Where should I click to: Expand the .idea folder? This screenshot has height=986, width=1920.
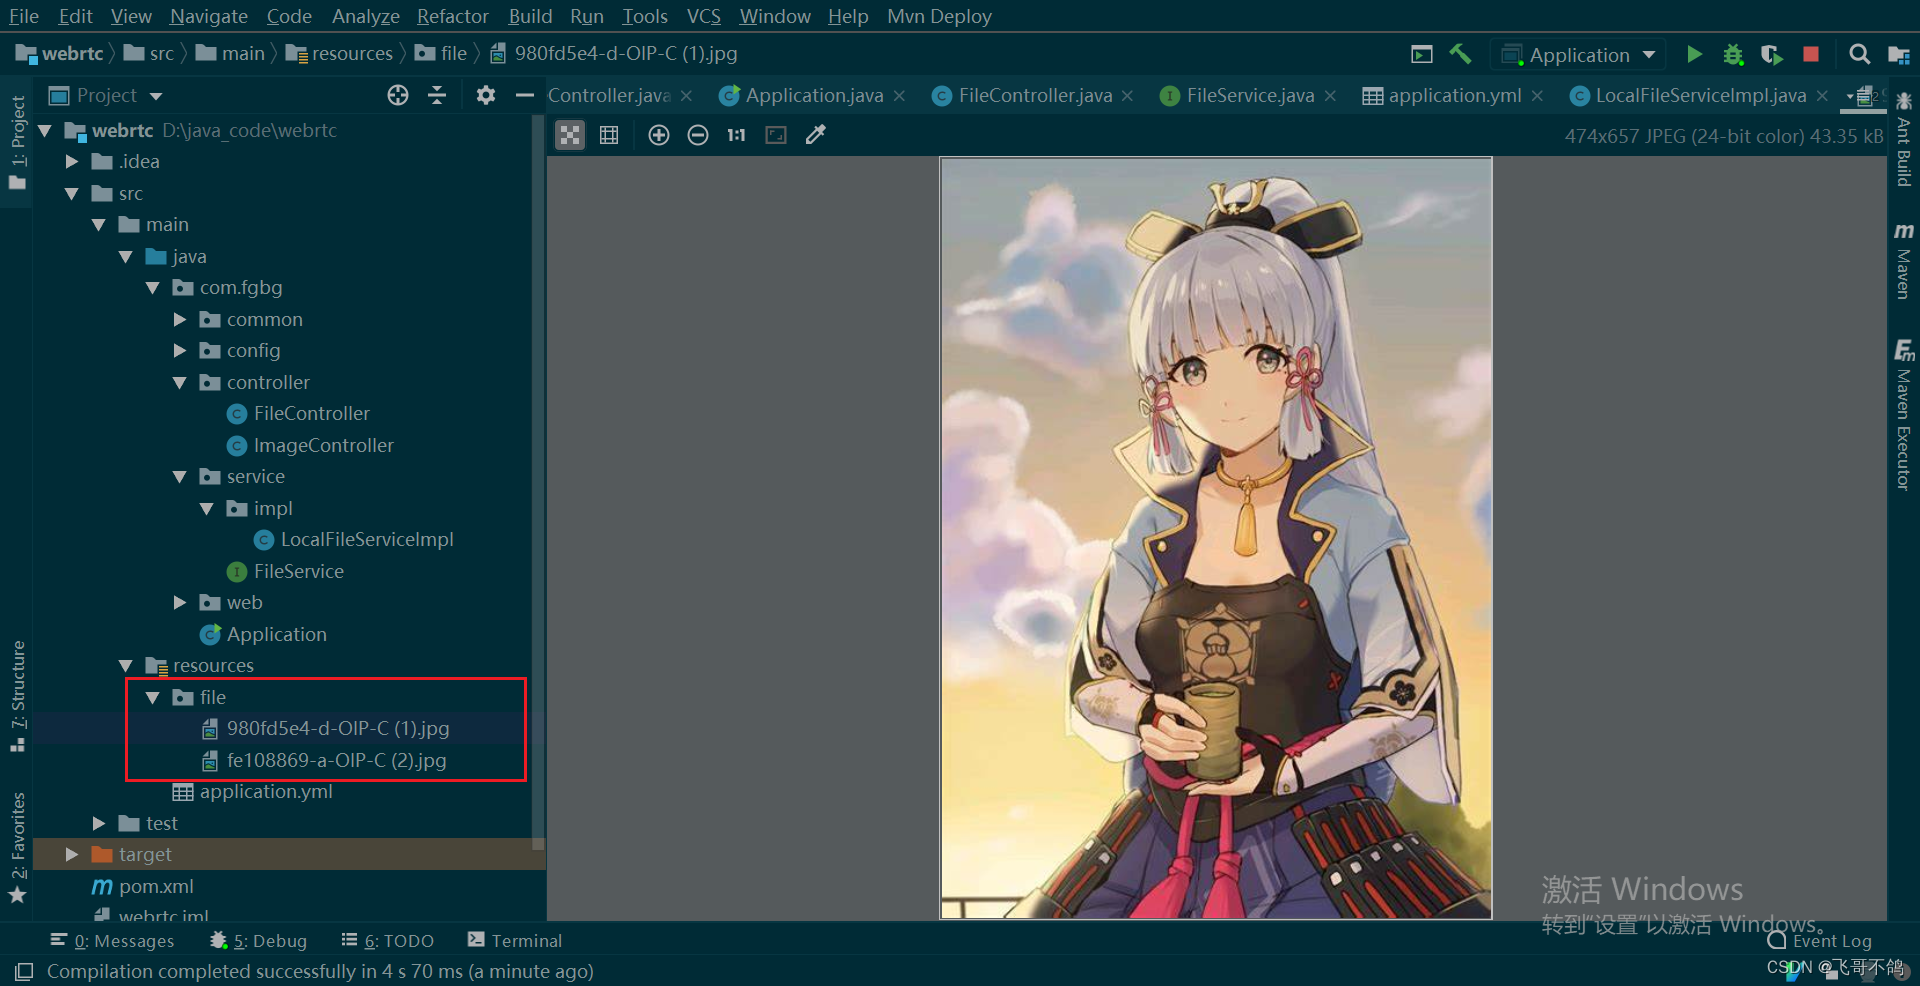72,161
